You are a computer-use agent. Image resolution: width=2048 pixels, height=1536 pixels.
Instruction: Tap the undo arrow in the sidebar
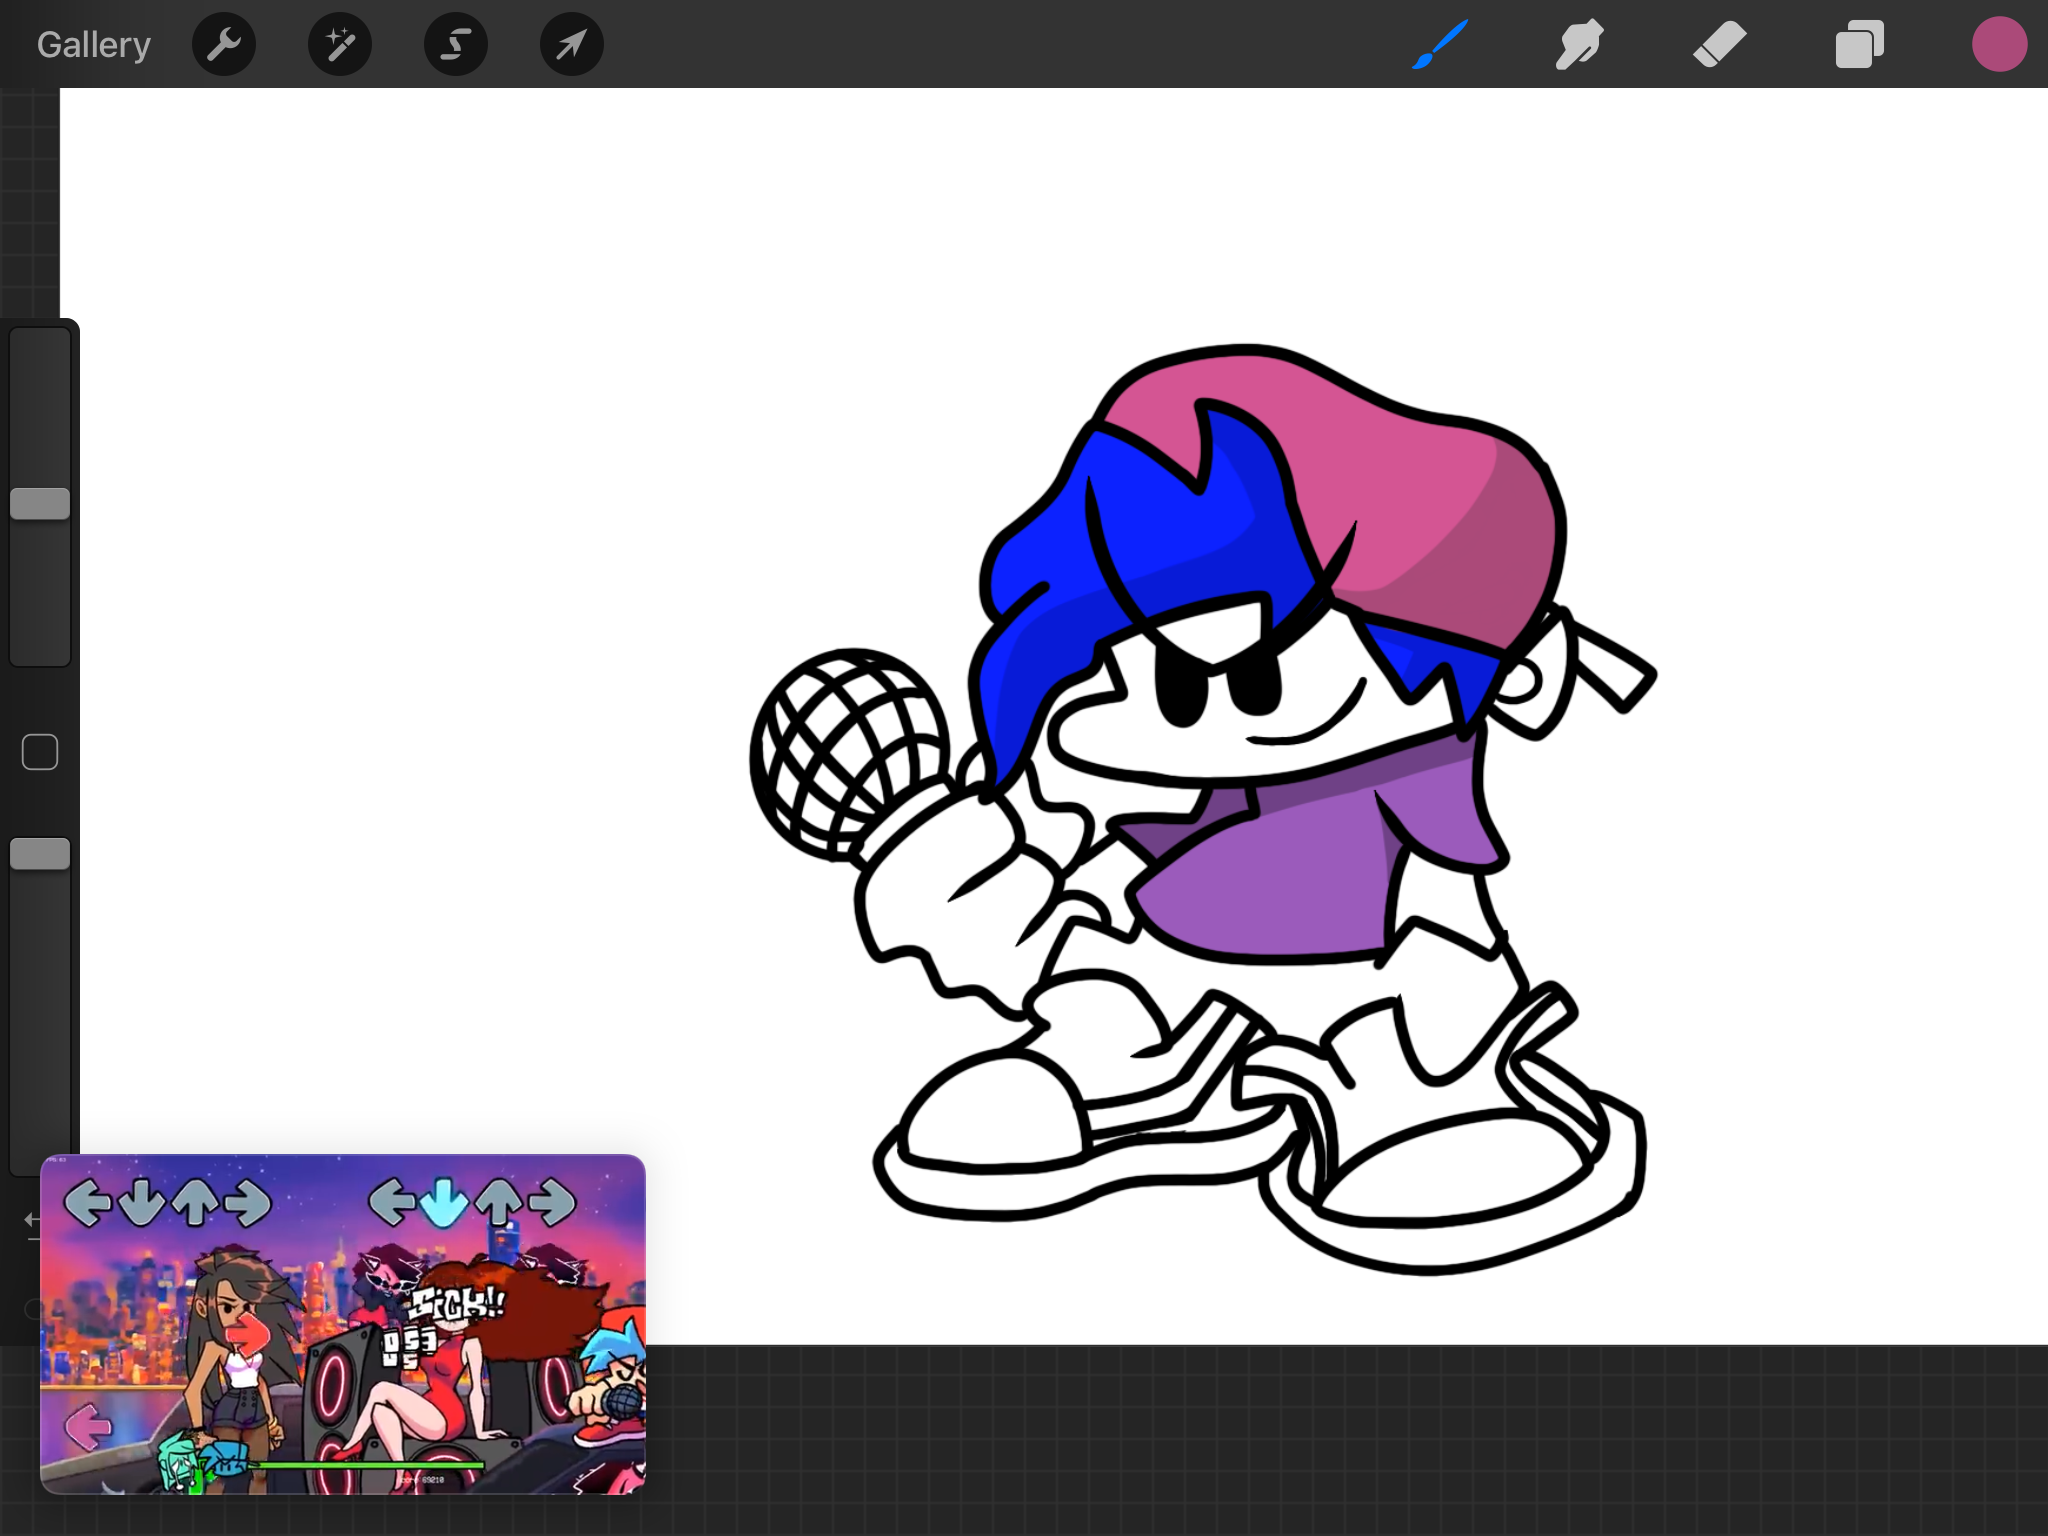[x=31, y=1220]
